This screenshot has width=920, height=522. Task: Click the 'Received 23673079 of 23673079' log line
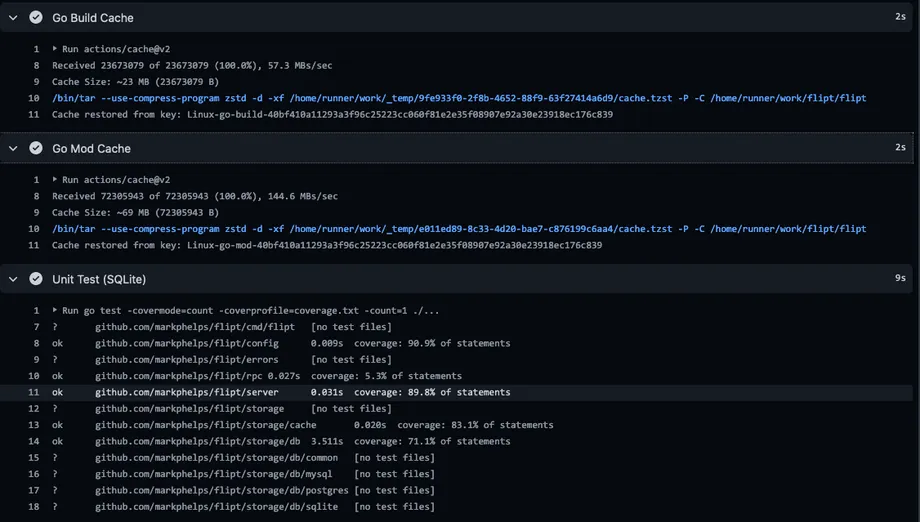click(192, 66)
